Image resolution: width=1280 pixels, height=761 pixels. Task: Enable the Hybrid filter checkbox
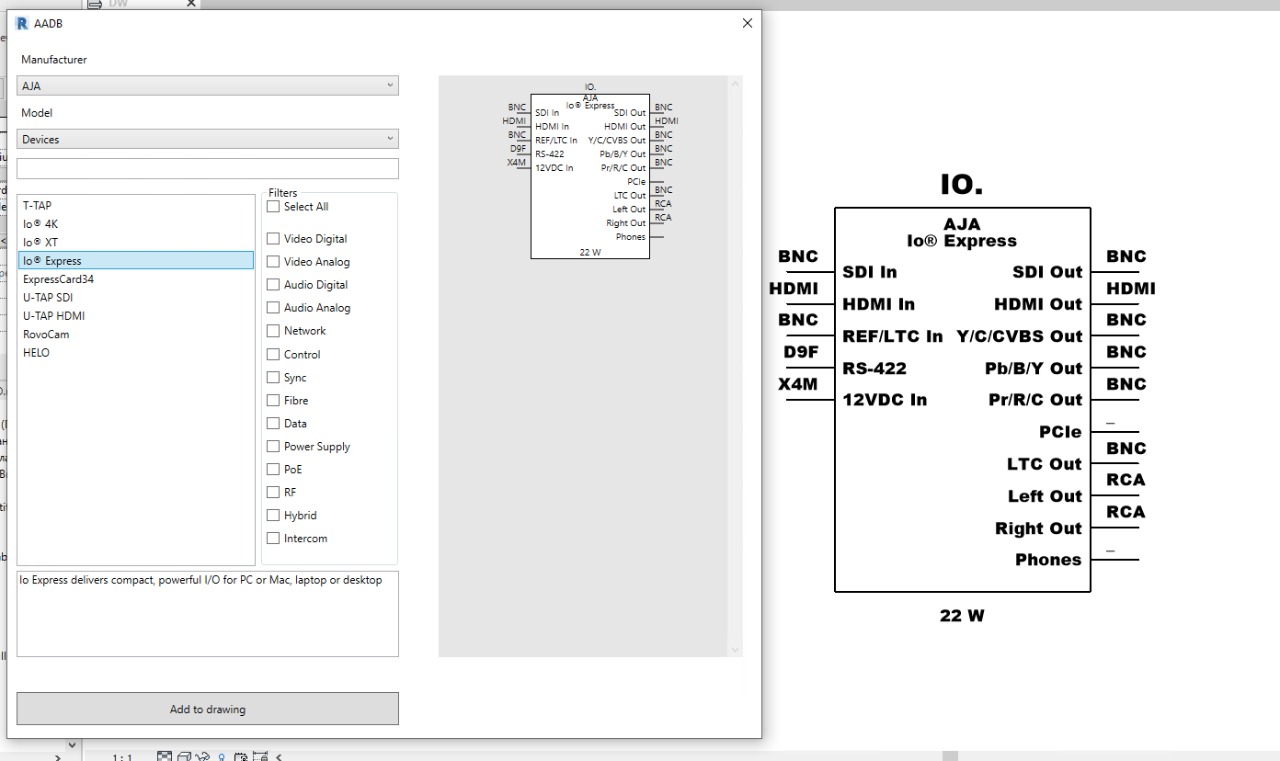pos(273,516)
